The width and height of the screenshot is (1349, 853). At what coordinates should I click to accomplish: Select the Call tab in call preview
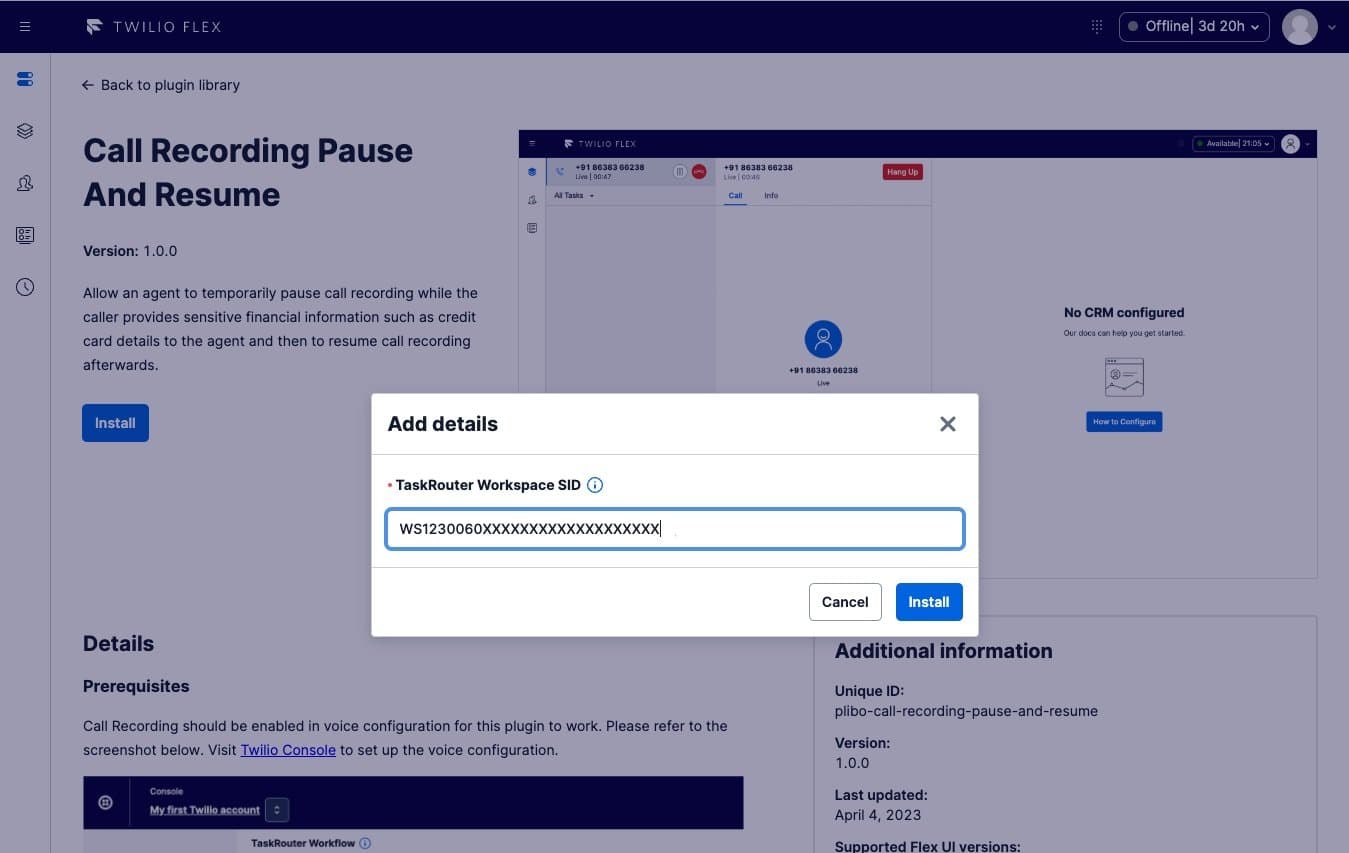(735, 195)
